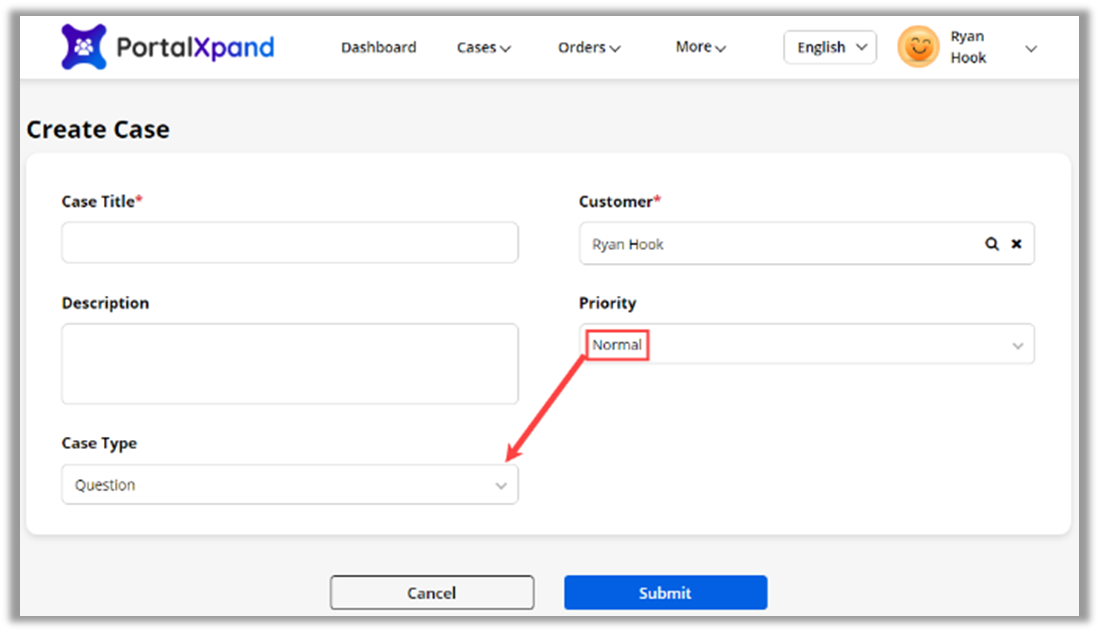
Task: Click inside the Description text area
Action: (x=290, y=363)
